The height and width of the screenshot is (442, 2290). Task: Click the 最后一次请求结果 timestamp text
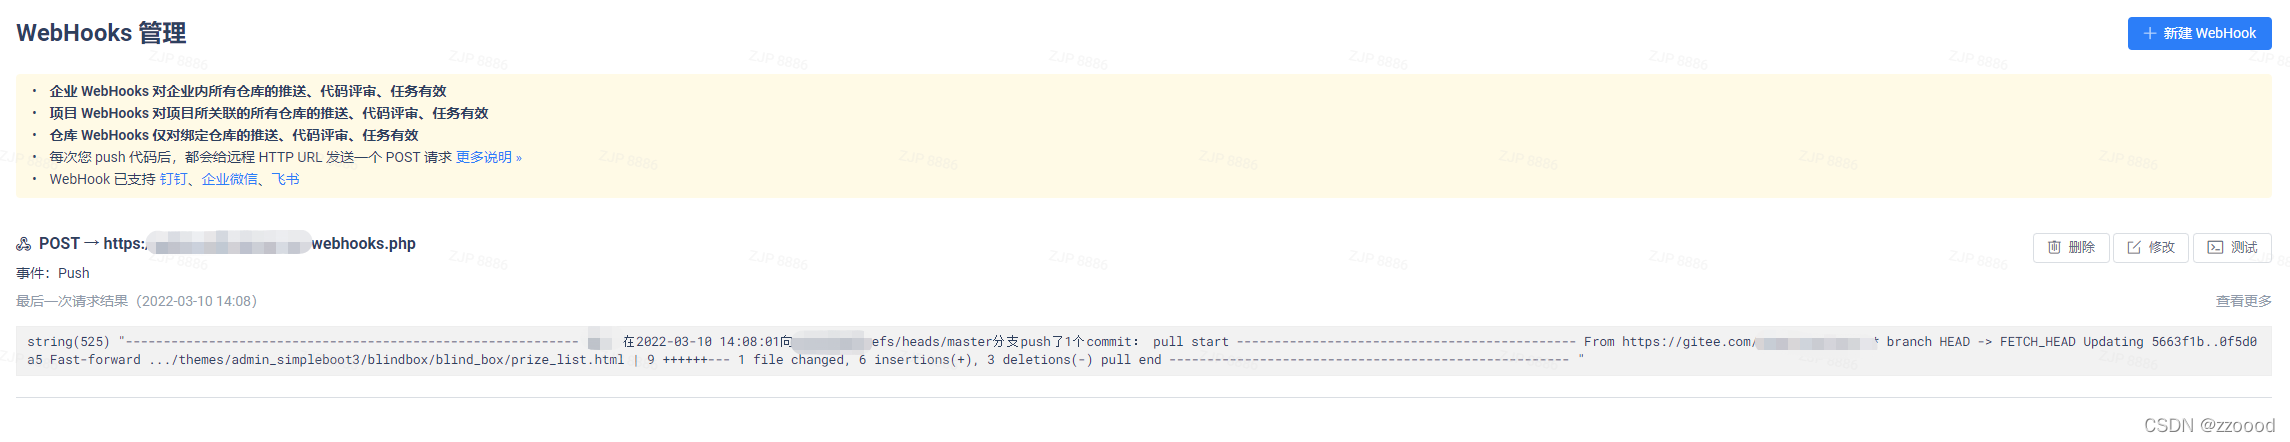point(136,301)
